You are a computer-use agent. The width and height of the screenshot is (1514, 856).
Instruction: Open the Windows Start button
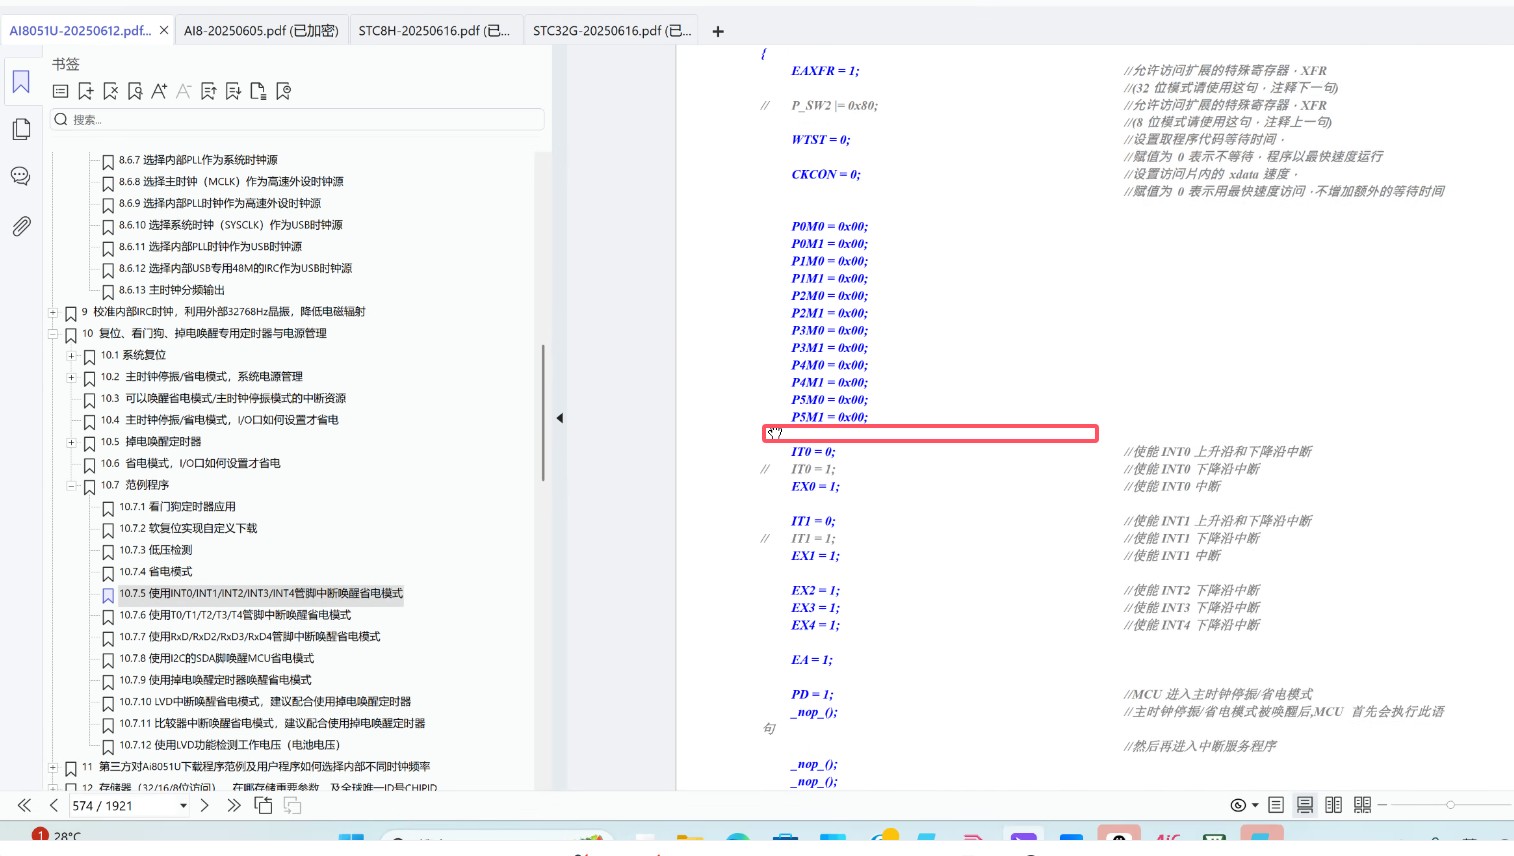(x=351, y=840)
